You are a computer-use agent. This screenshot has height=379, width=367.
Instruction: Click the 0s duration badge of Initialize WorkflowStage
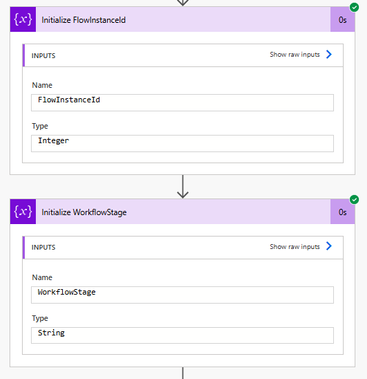pos(342,212)
